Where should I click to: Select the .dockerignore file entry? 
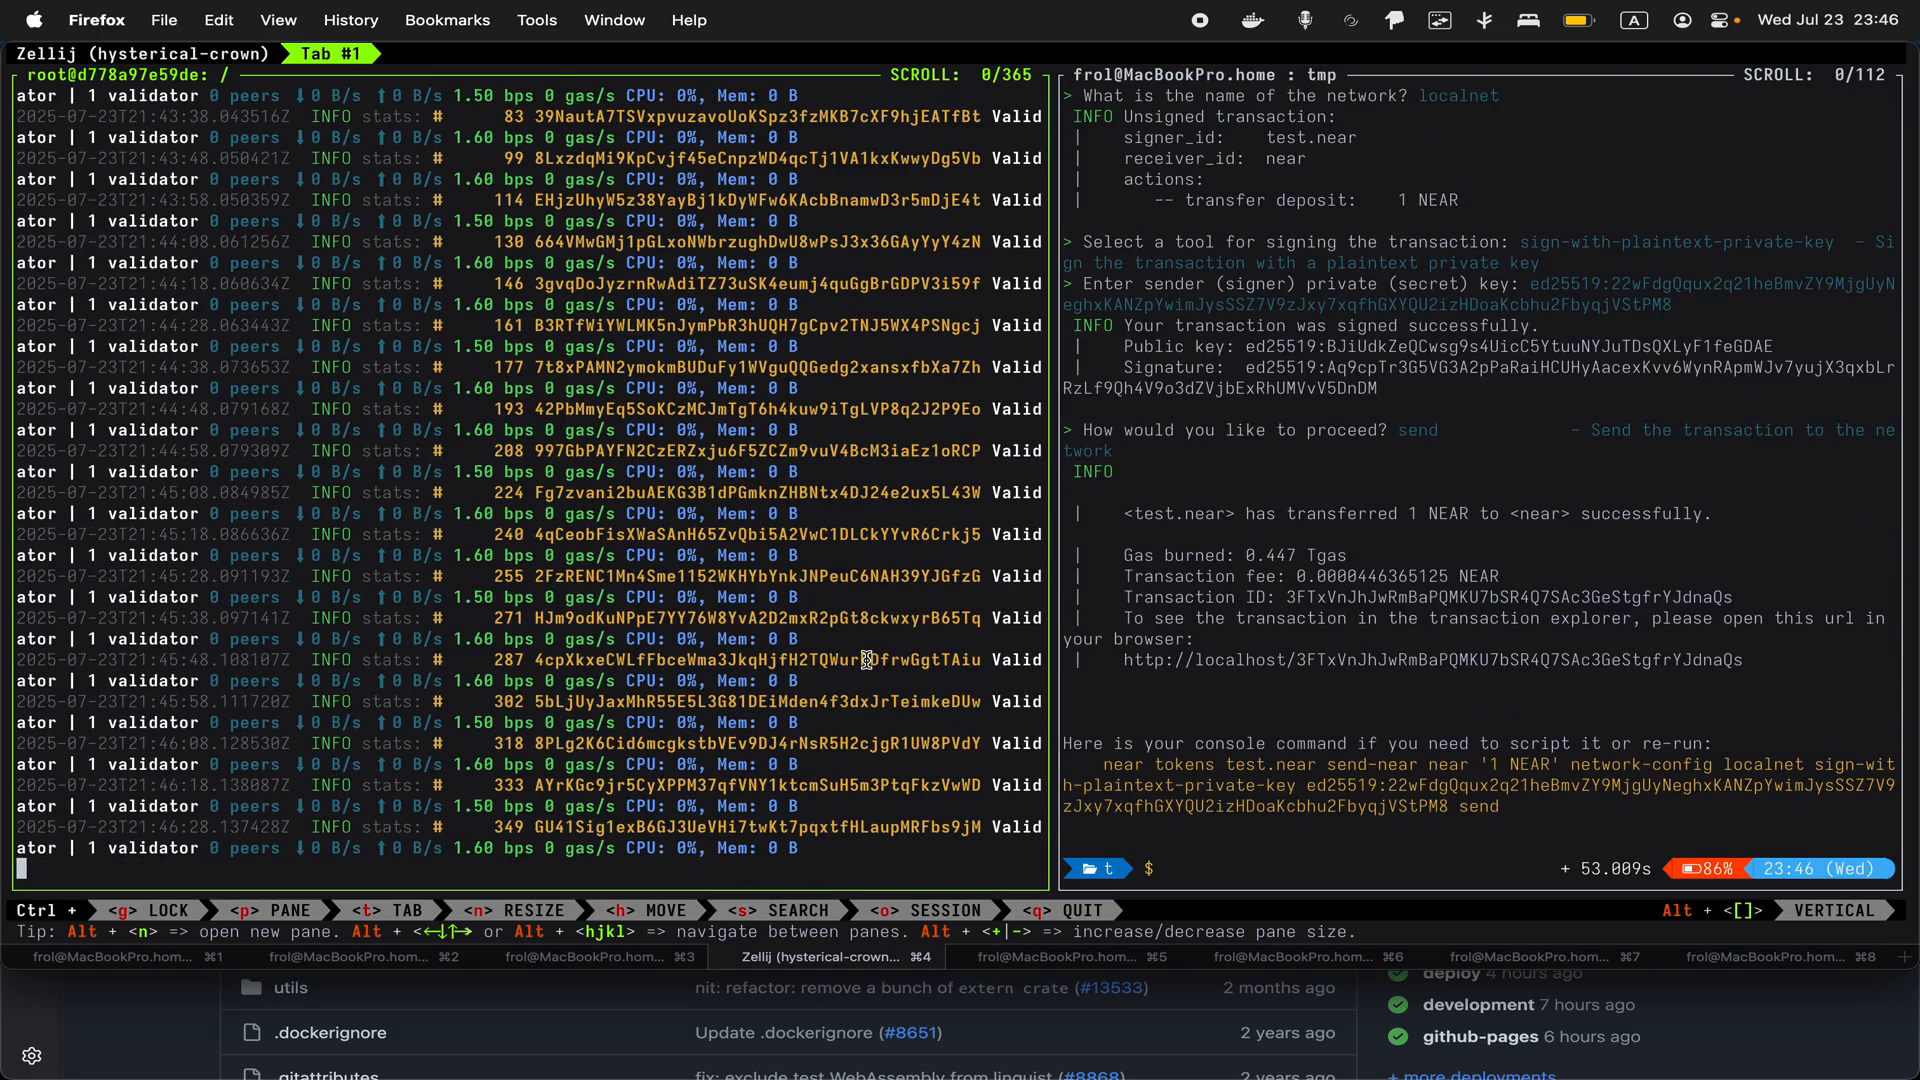point(330,1033)
